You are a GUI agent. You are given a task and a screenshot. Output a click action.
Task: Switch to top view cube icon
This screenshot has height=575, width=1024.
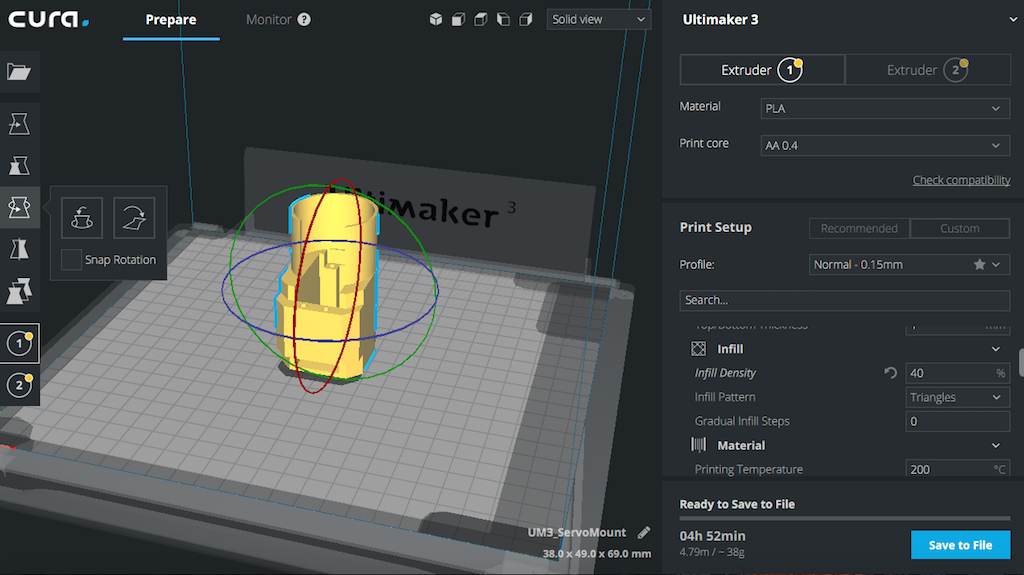point(481,20)
